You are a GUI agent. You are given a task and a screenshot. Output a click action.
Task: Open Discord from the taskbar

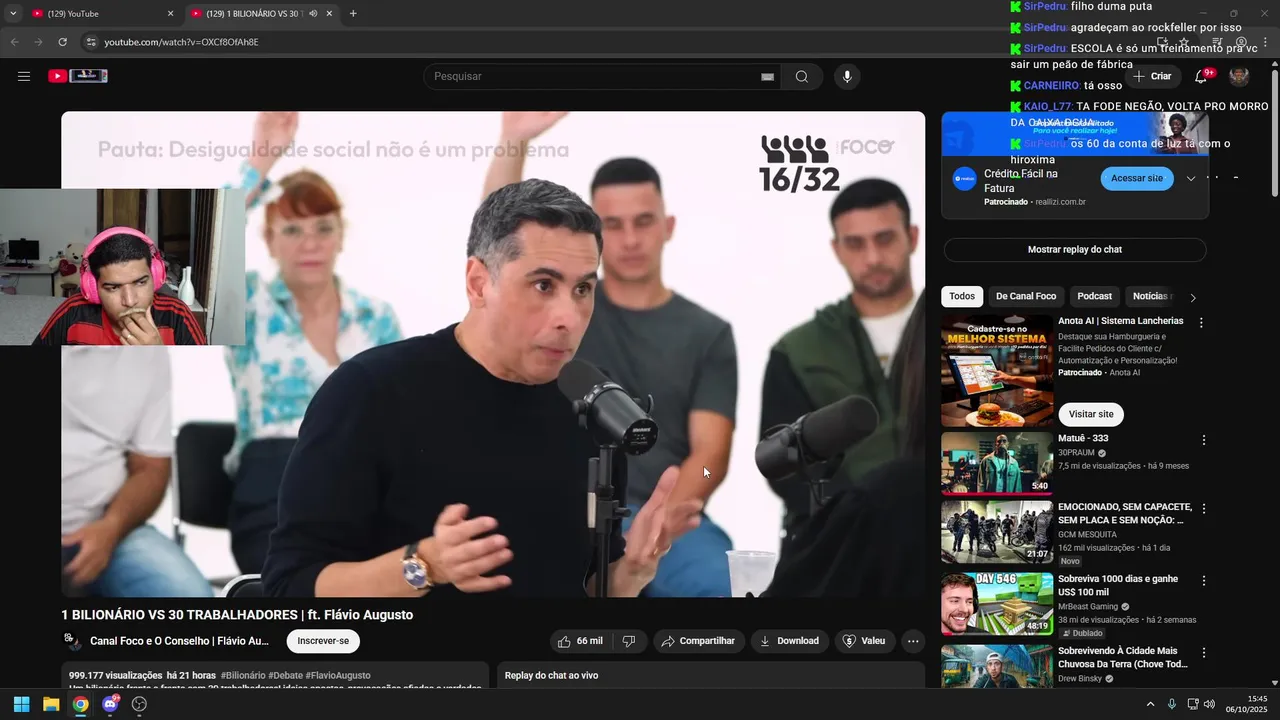tap(110, 704)
